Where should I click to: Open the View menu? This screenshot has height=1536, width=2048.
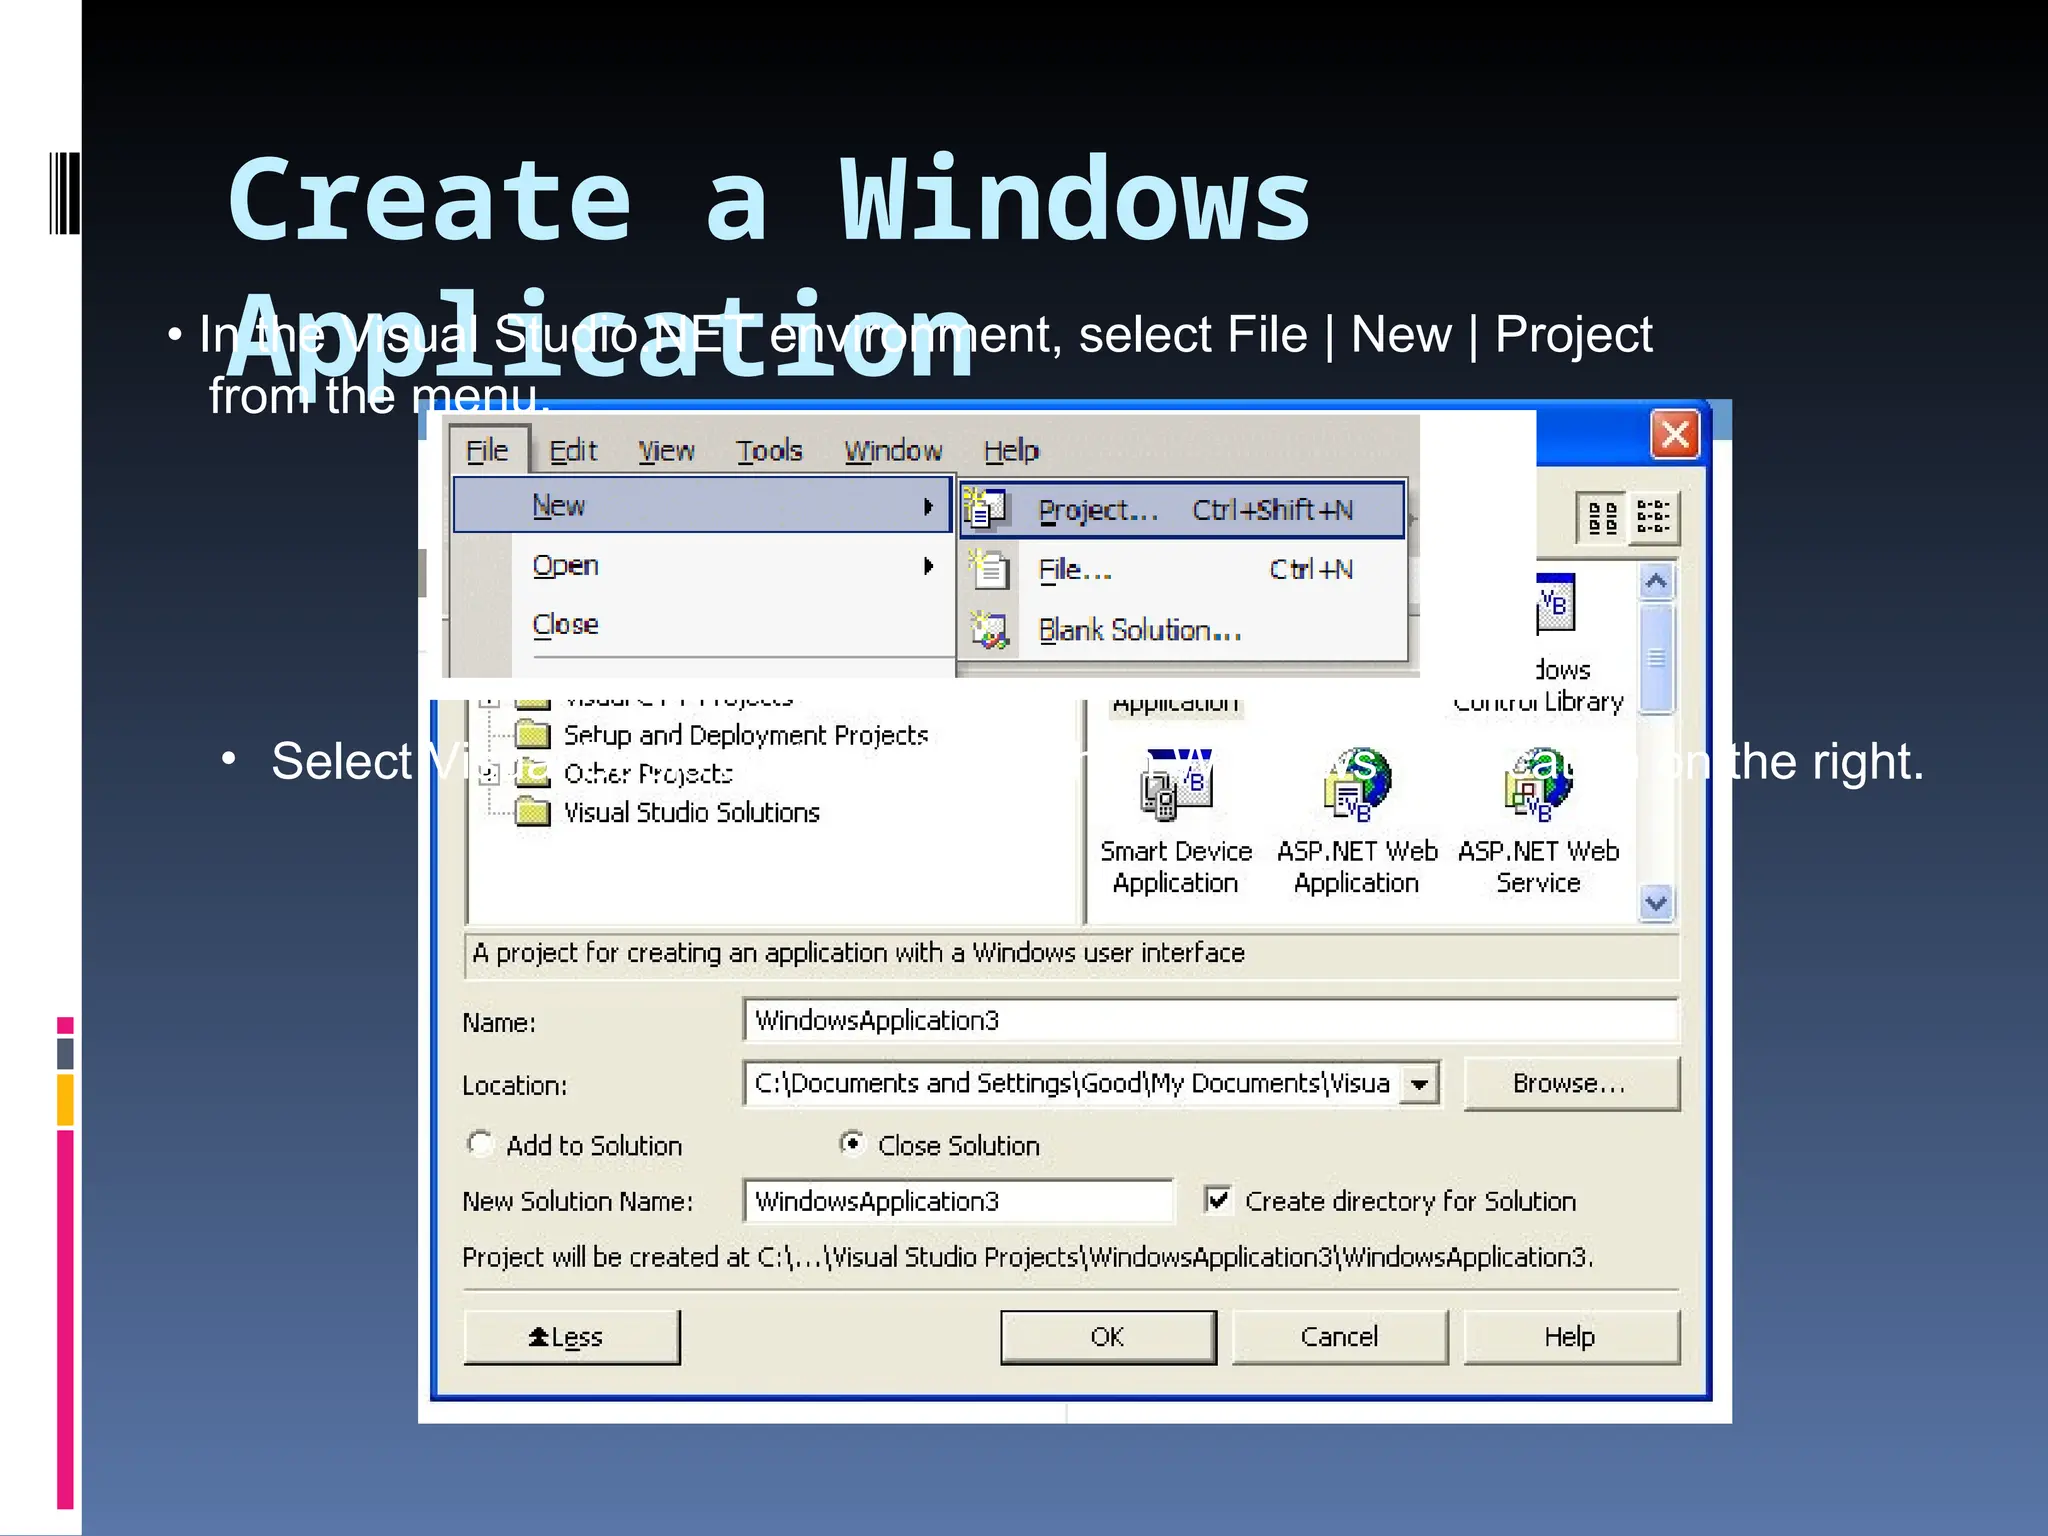(x=666, y=451)
